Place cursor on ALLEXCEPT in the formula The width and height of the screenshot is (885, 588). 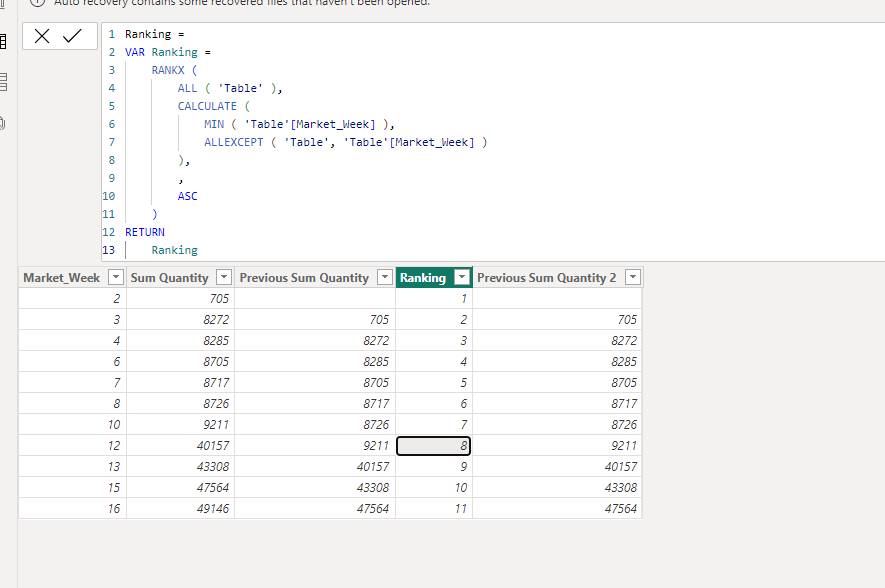(234, 142)
